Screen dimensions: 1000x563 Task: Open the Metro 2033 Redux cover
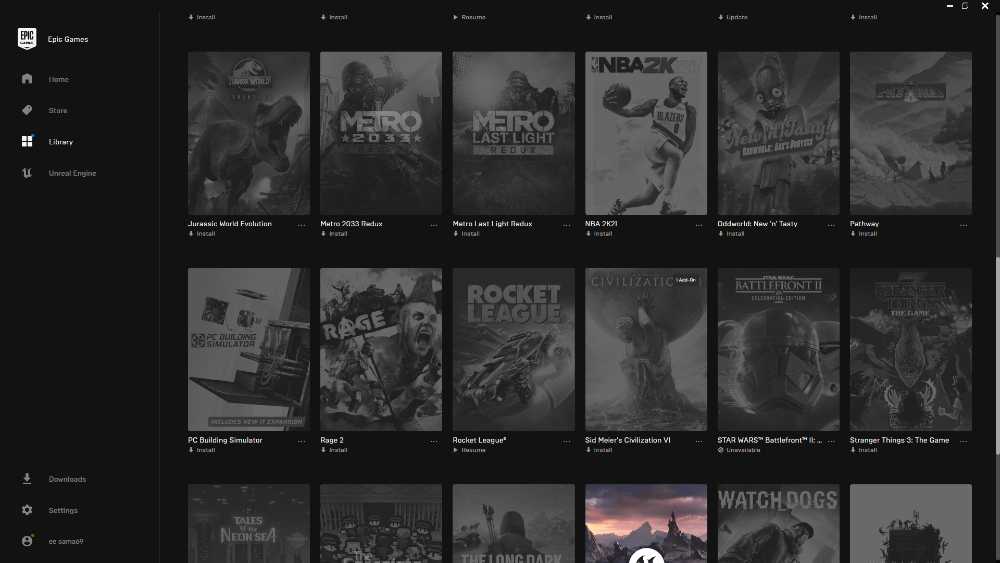pos(381,133)
